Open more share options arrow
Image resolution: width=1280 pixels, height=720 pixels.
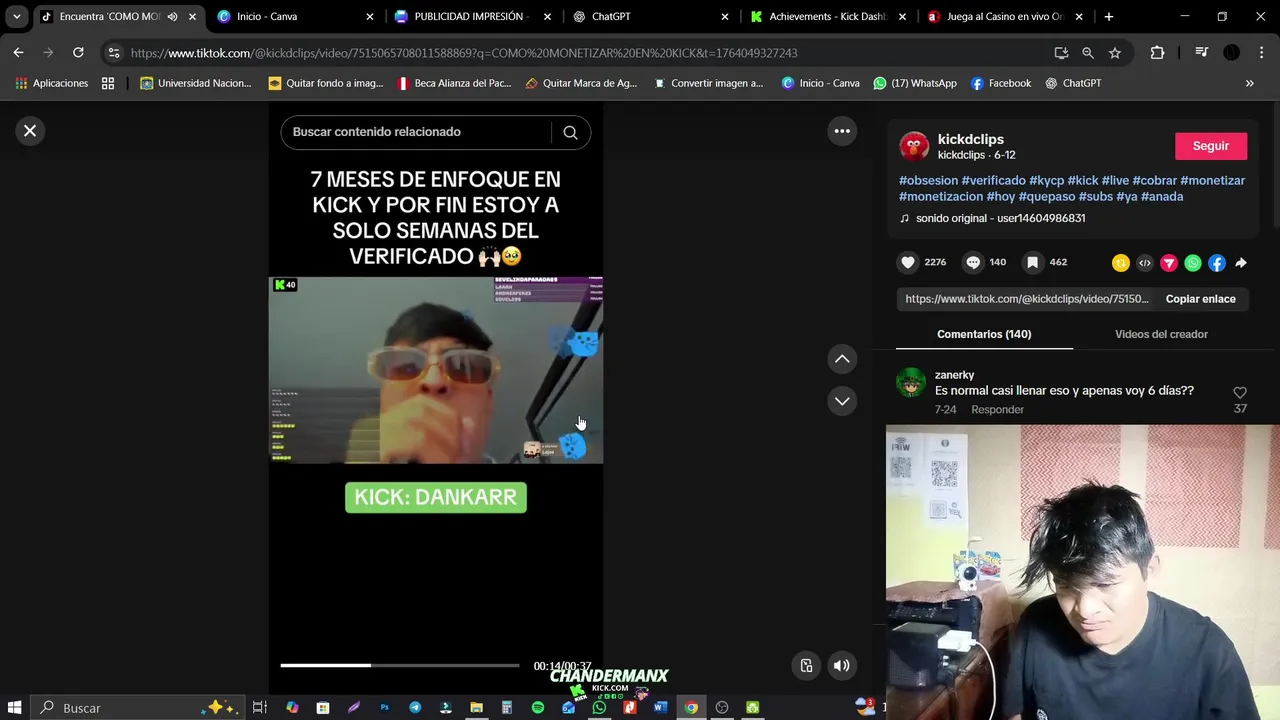click(1241, 263)
